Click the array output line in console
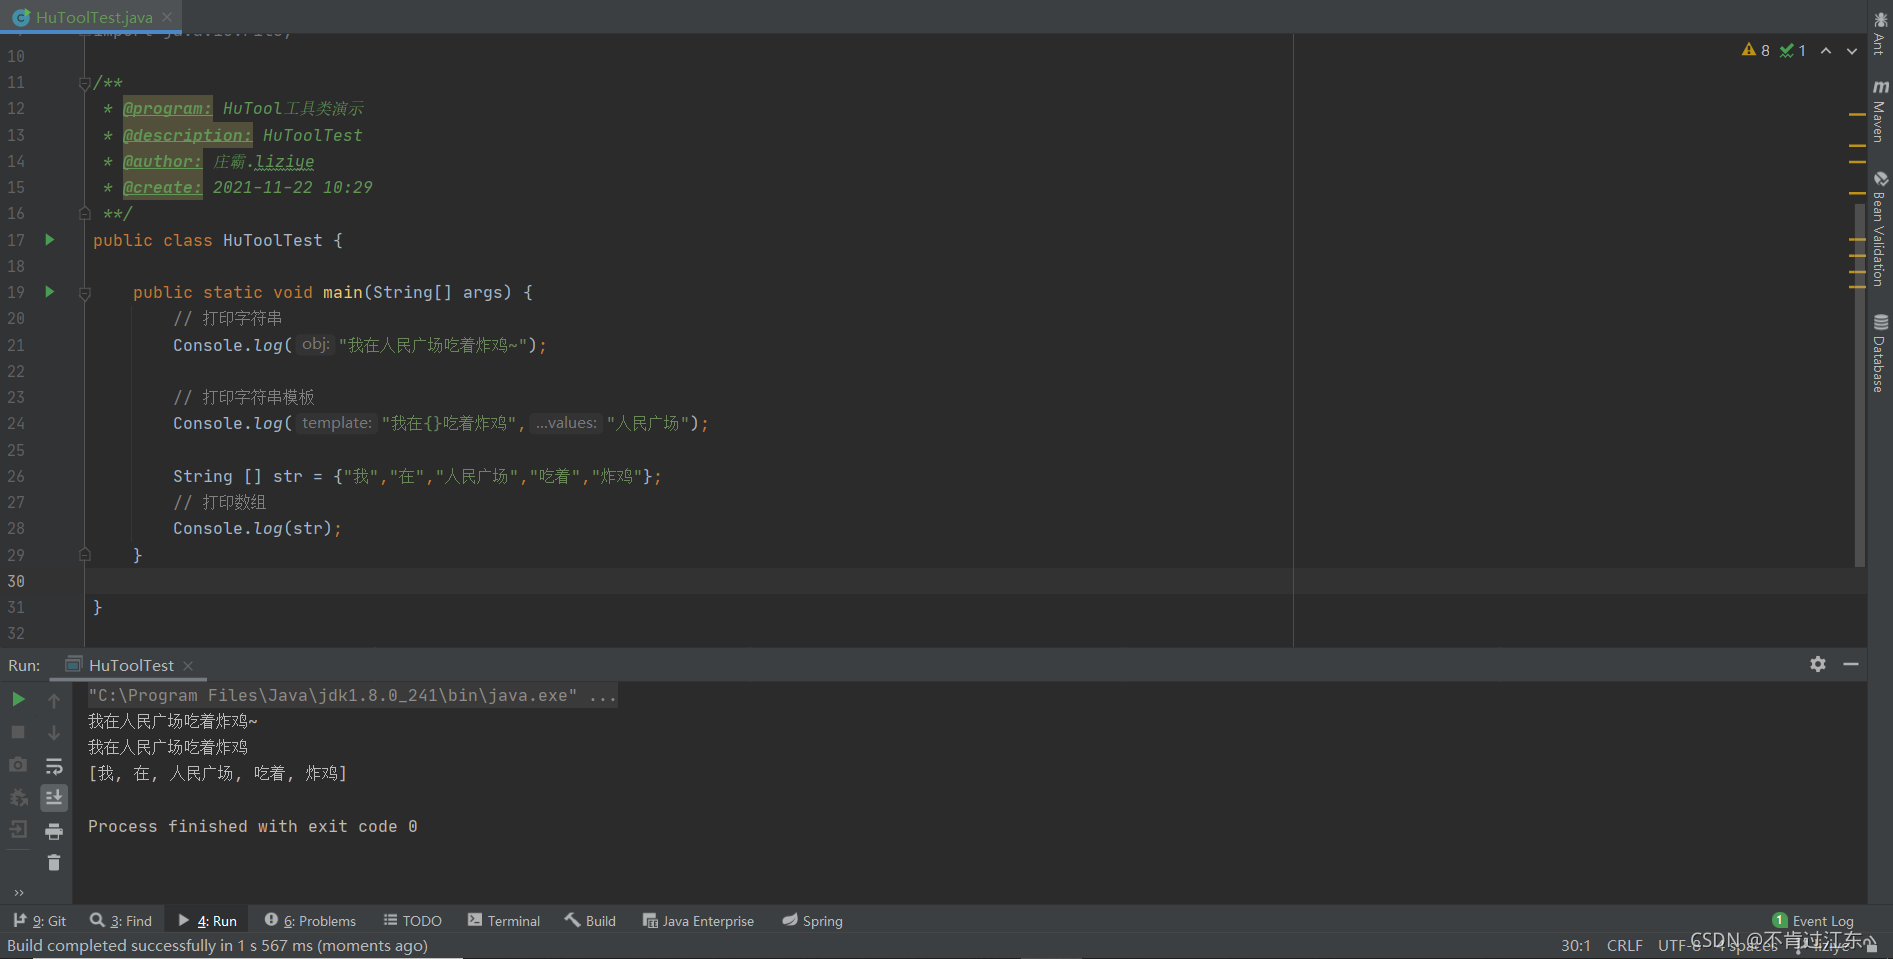Image resolution: width=1893 pixels, height=959 pixels. point(217,773)
